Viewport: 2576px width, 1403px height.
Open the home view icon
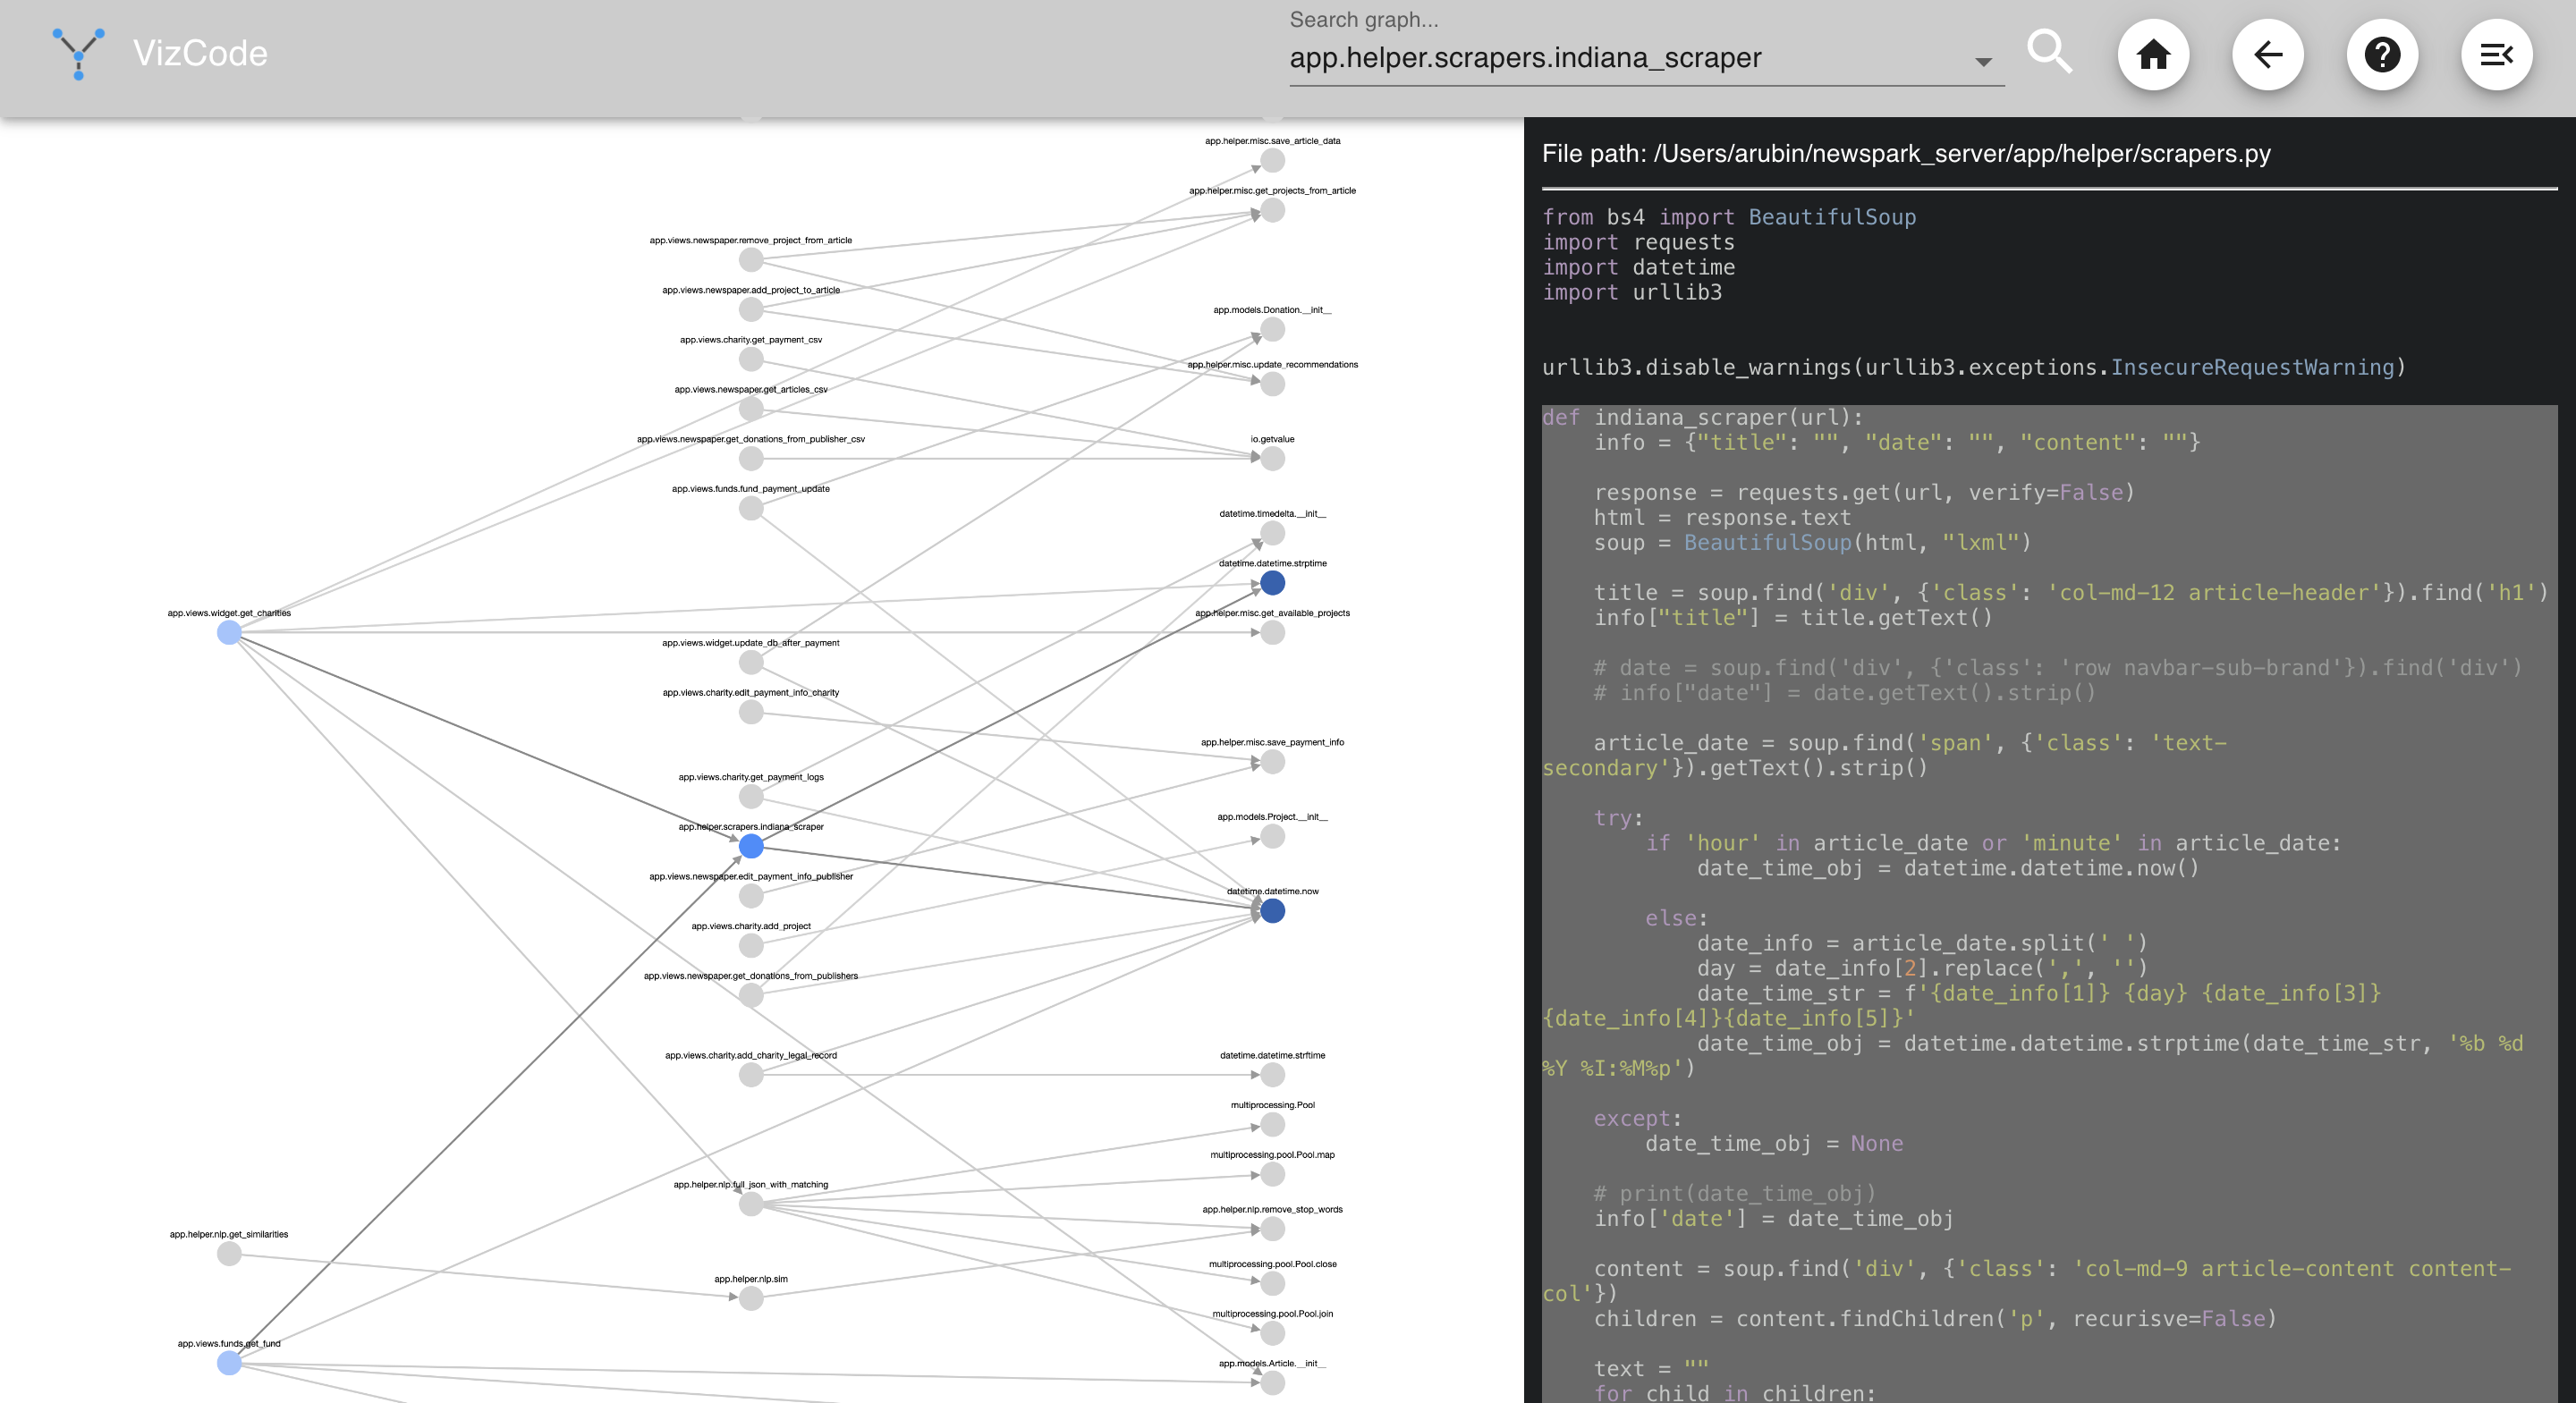tap(2154, 55)
